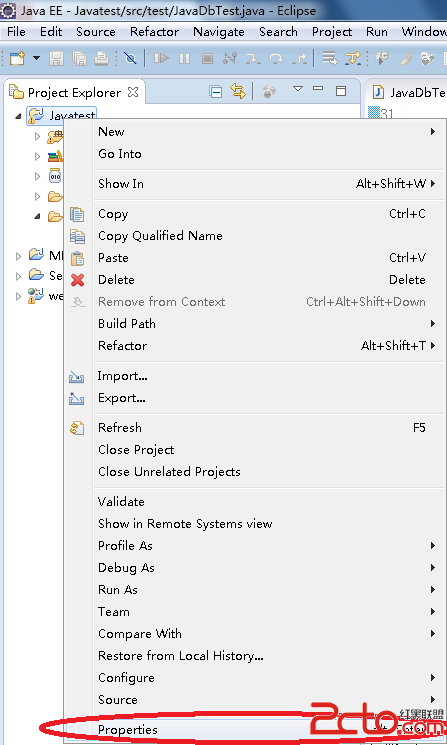Open the Project menu
Viewport: 447px width, 745px height.
(x=332, y=32)
